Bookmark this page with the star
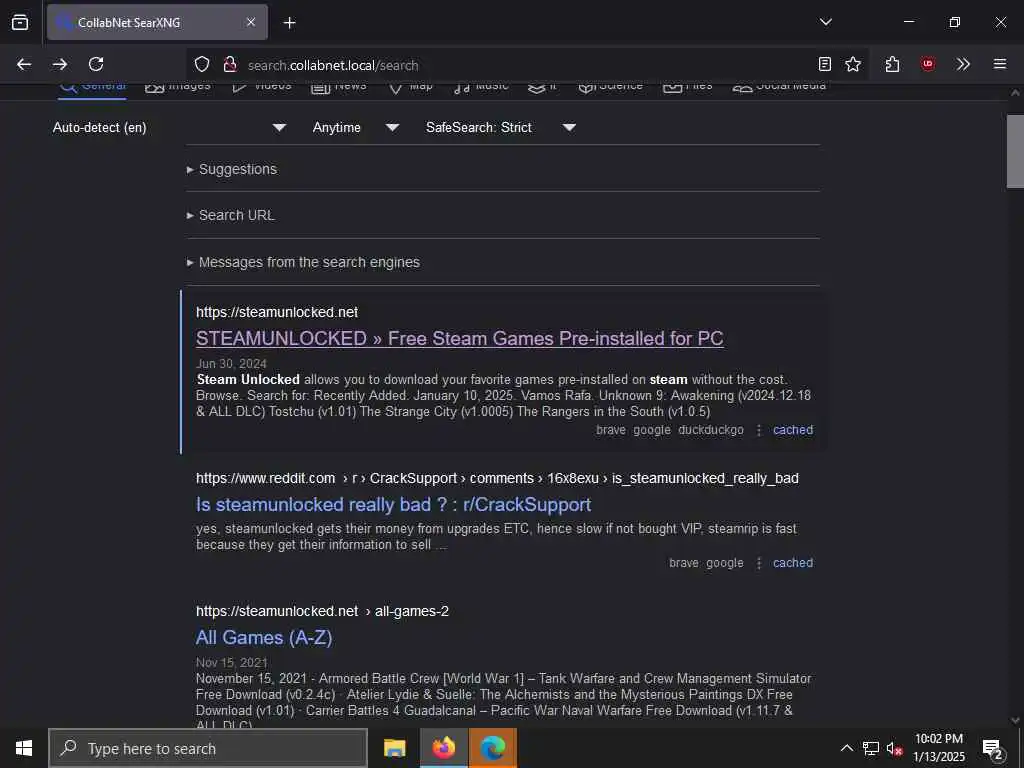The width and height of the screenshot is (1024, 768). (852, 64)
